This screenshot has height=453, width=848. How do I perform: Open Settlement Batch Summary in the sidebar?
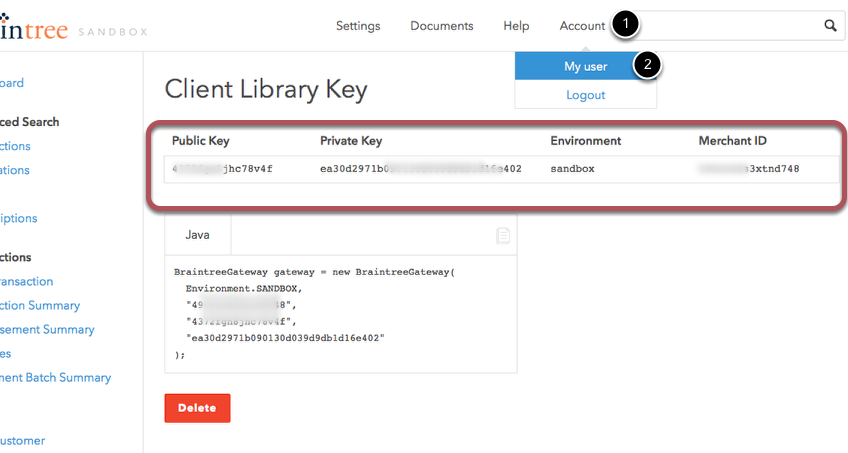coord(55,378)
